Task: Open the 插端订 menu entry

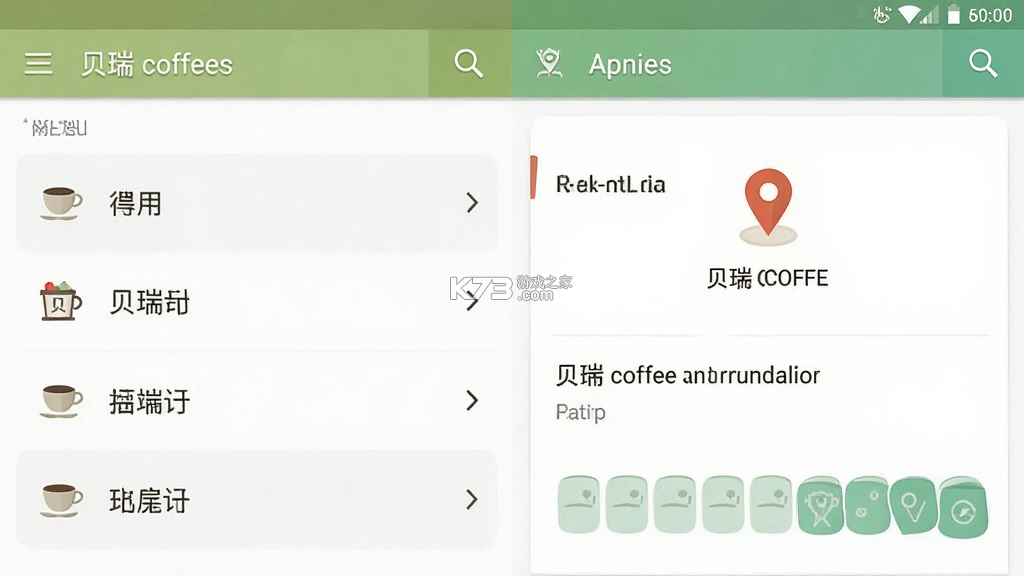Action: [257, 400]
